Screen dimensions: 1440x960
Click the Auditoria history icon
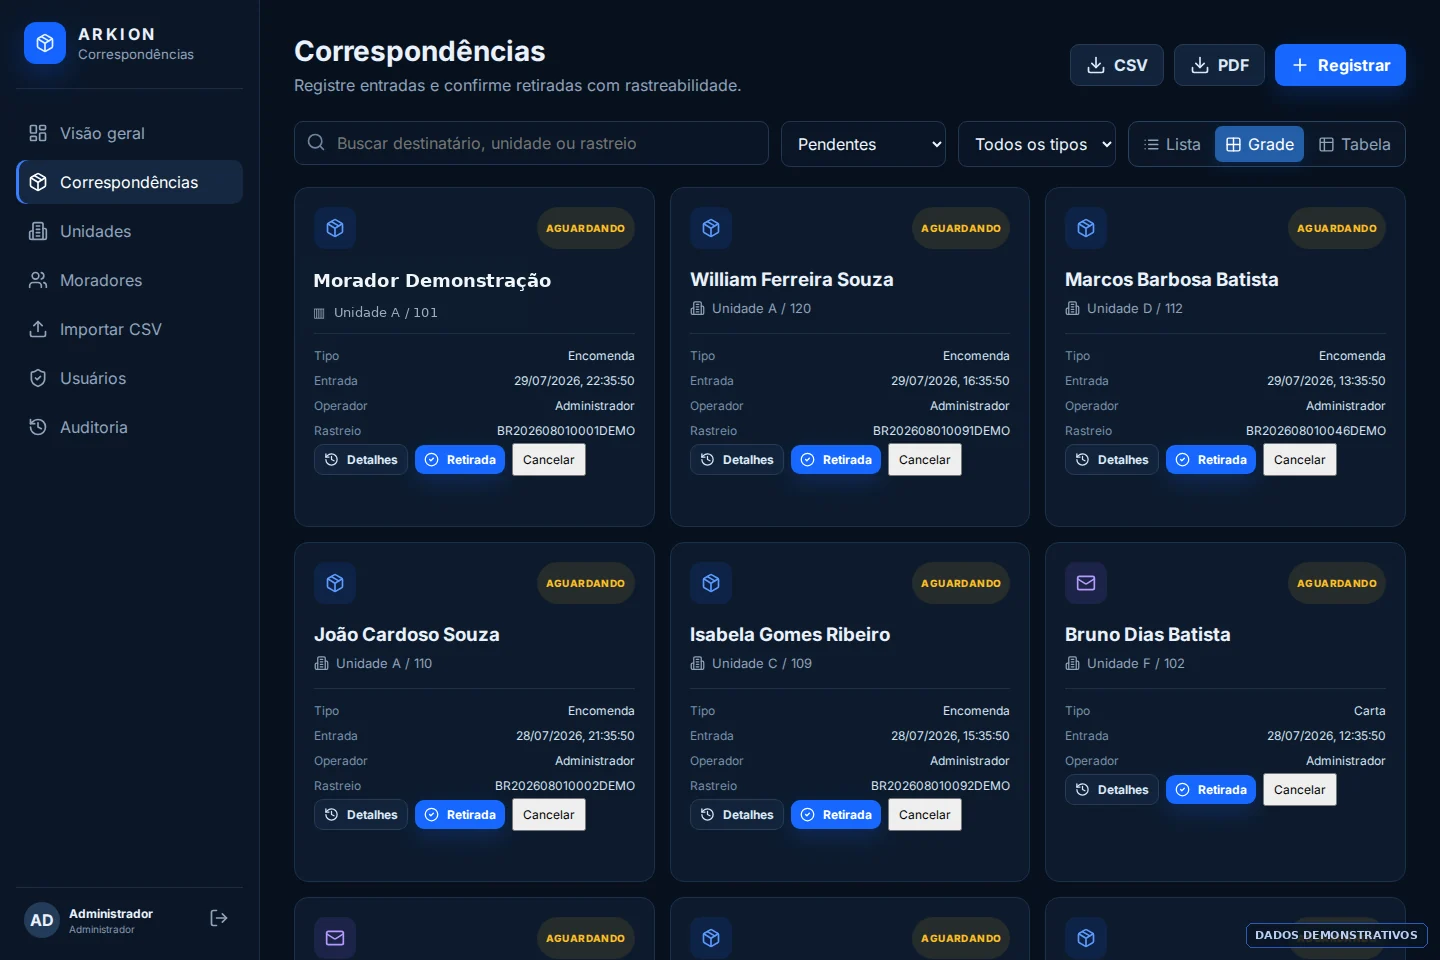pyautogui.click(x=38, y=427)
